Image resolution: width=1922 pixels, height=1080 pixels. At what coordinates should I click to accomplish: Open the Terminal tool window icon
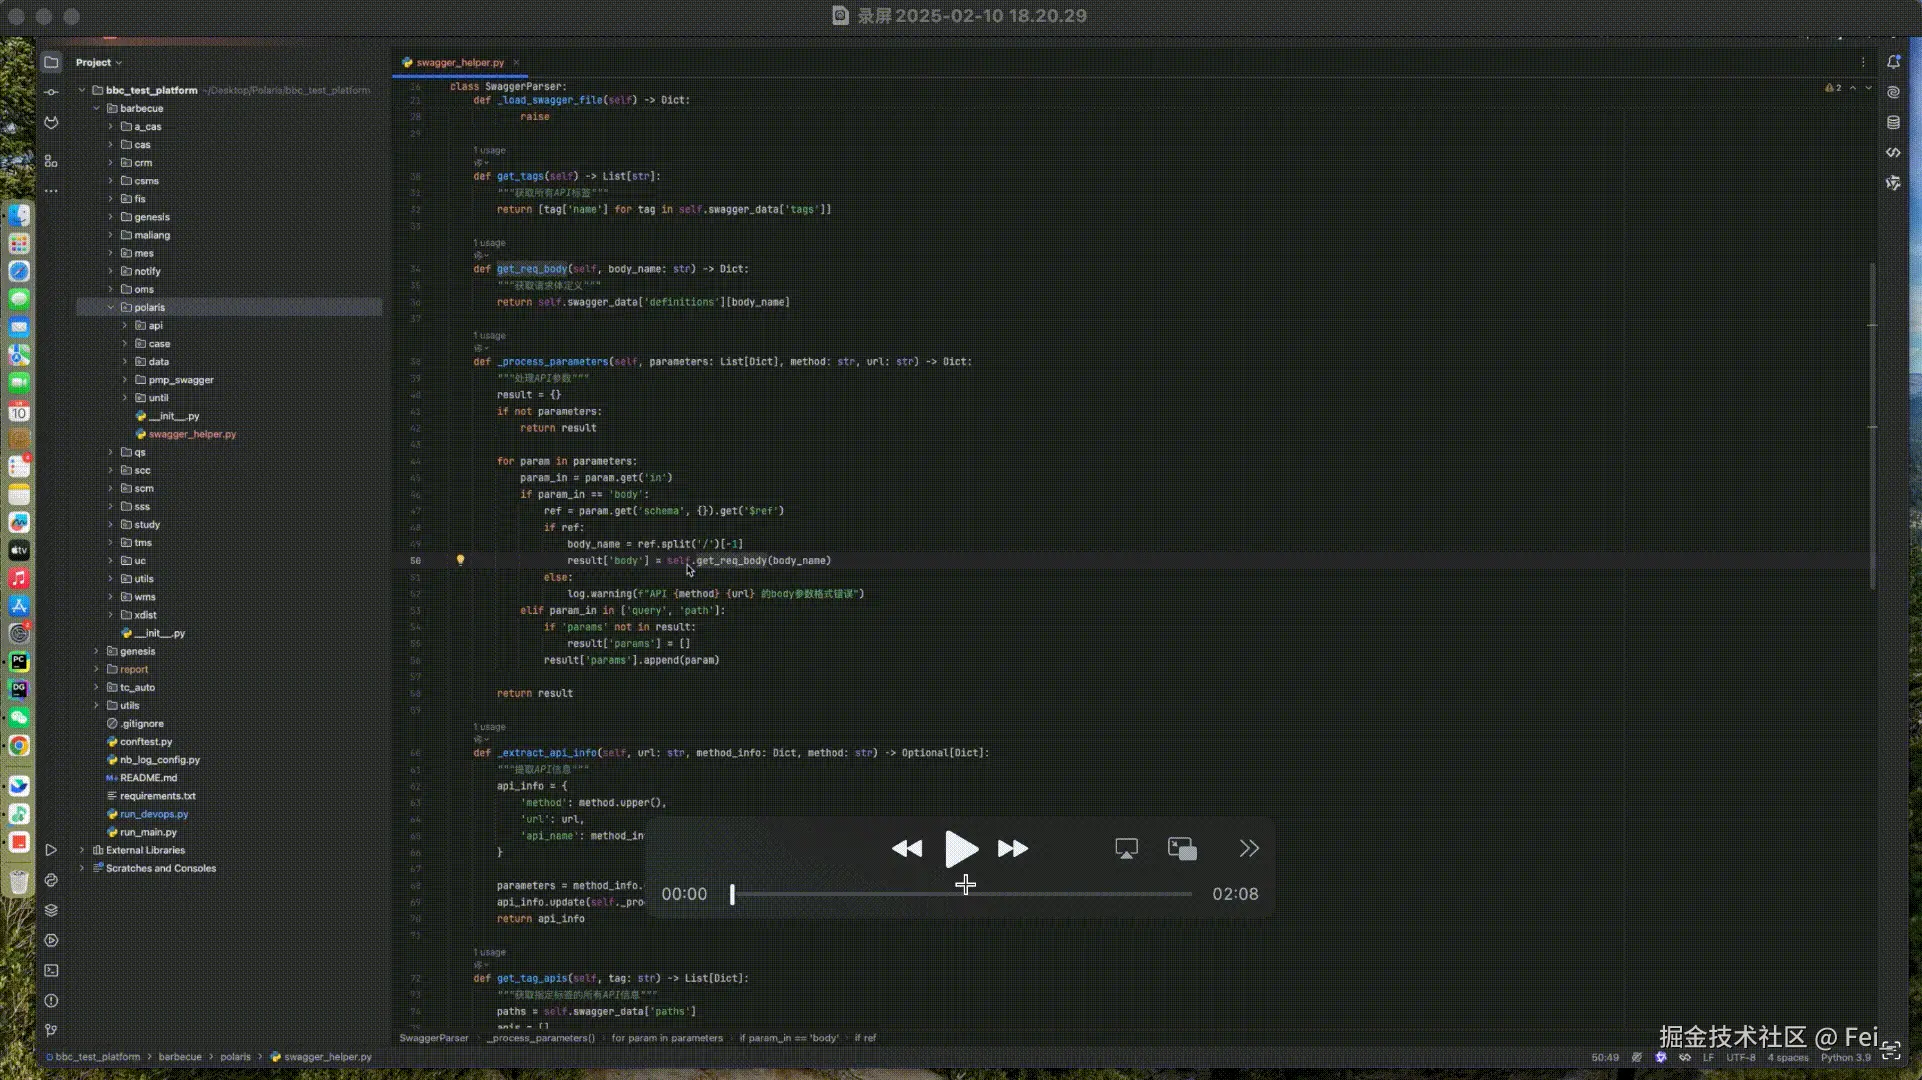point(51,970)
